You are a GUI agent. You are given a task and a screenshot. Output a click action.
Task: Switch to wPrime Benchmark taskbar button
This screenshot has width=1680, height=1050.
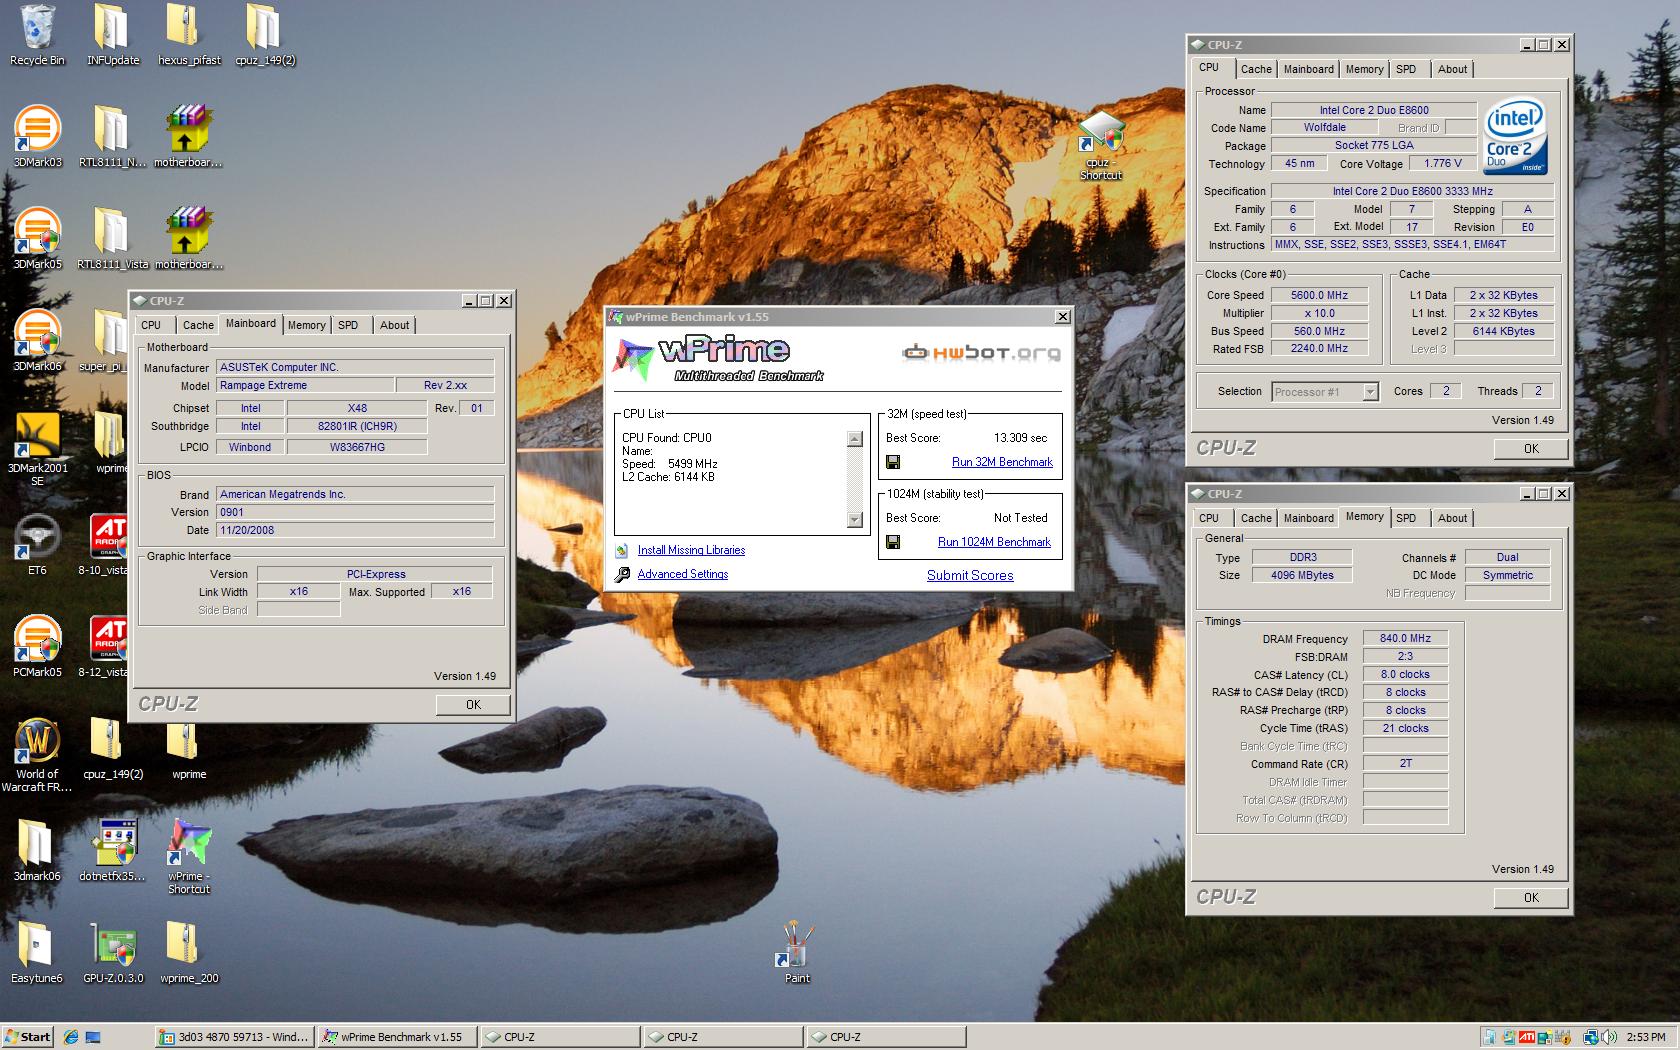pyautogui.click(x=397, y=1037)
